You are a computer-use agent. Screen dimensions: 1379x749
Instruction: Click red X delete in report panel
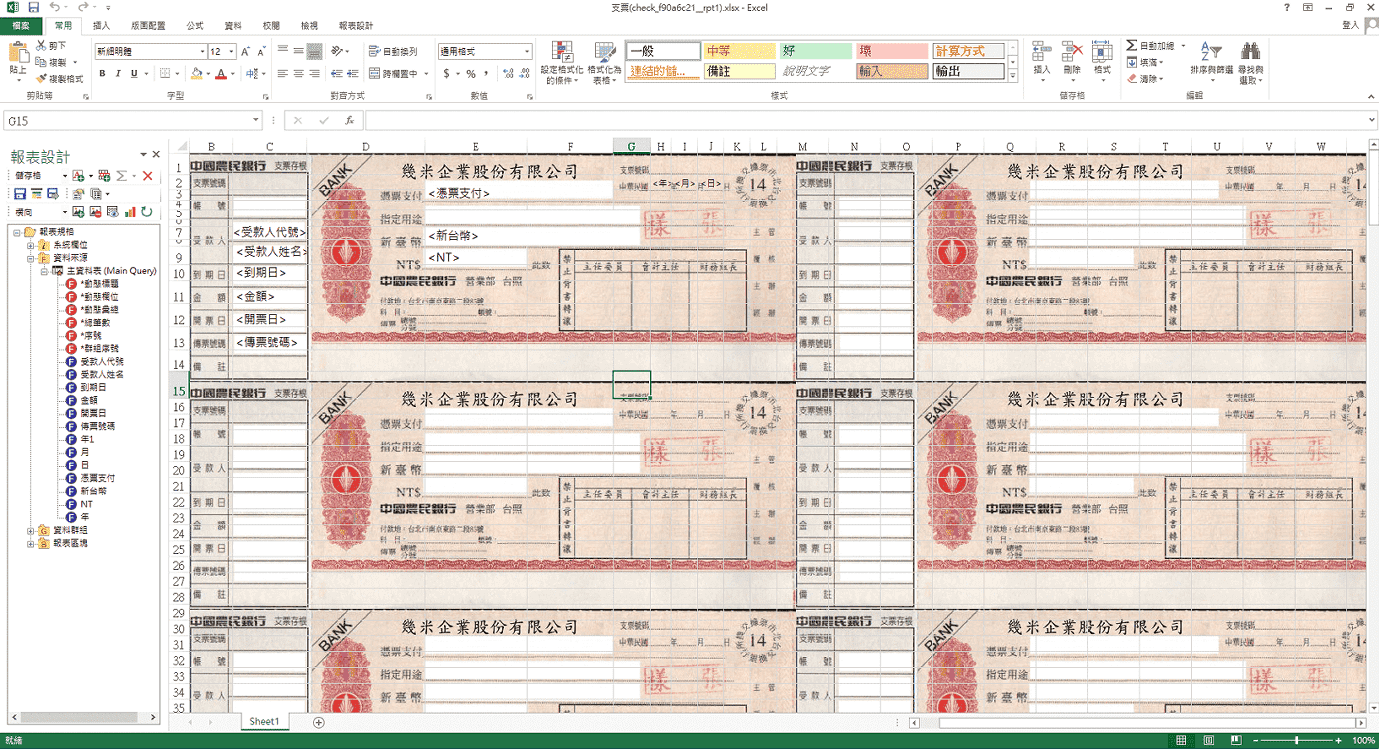coord(147,176)
